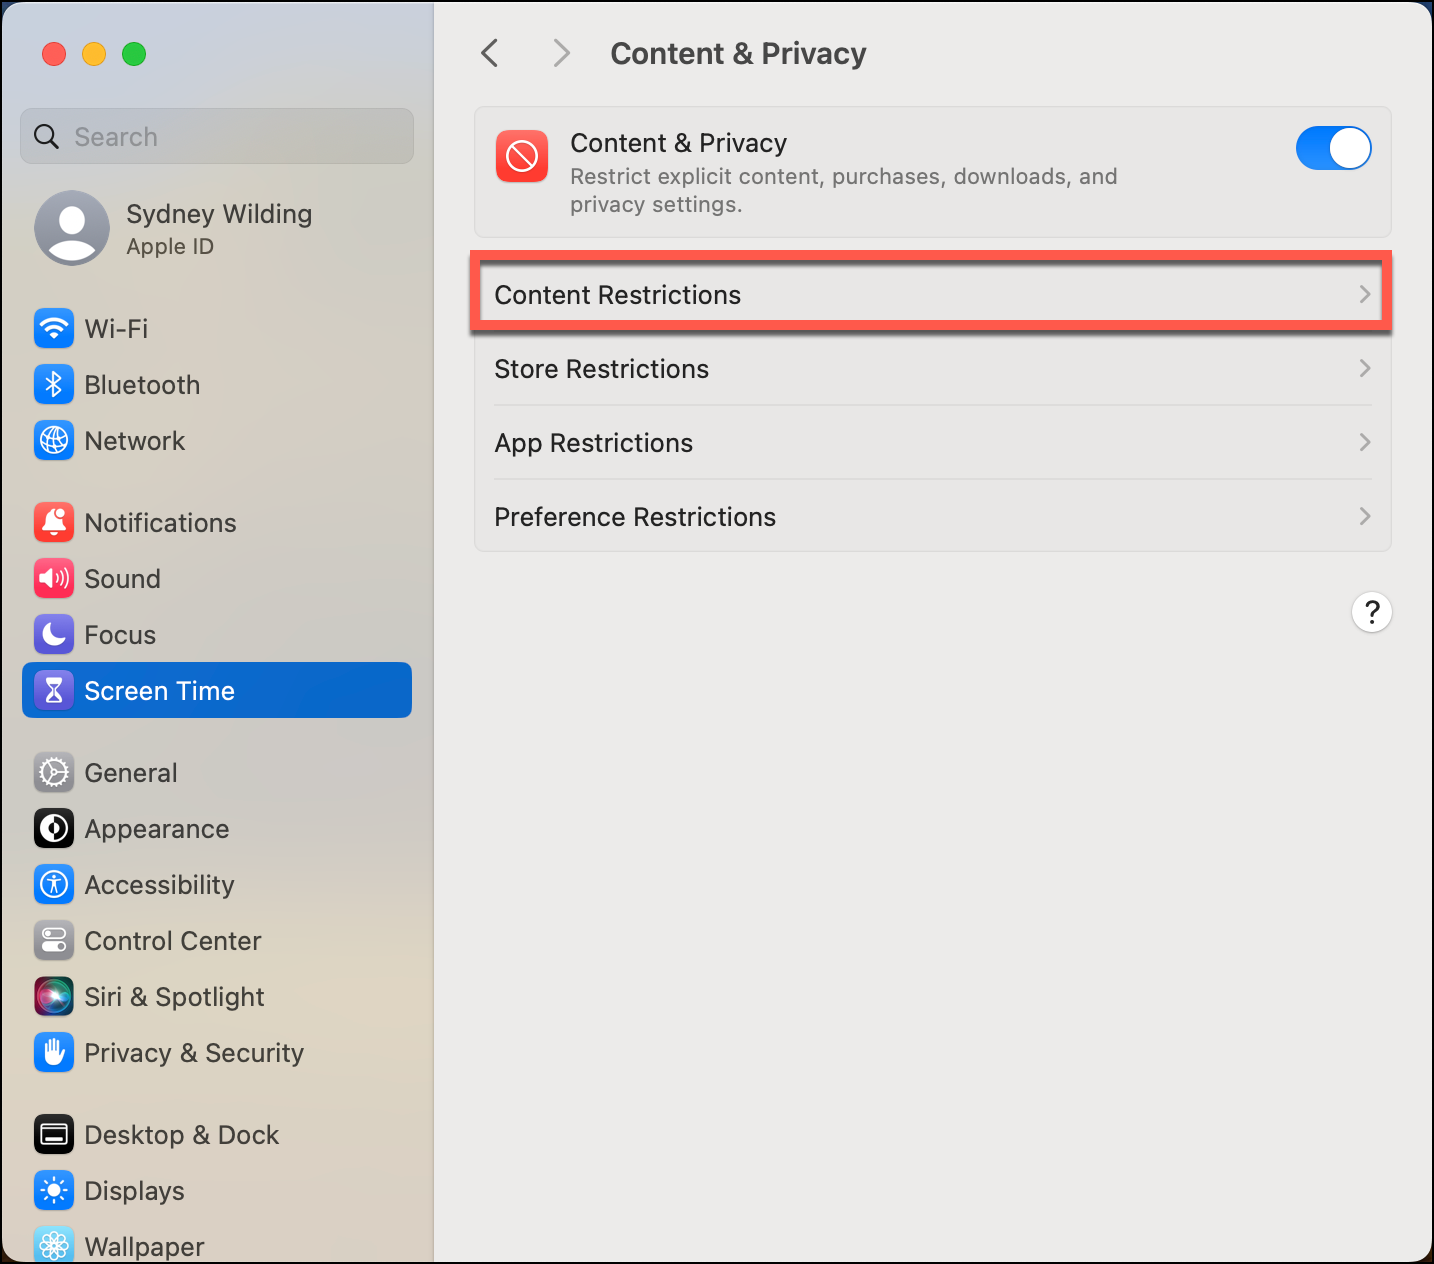This screenshot has width=1434, height=1264.
Task: Expand Store Restrictions chevron
Action: click(1364, 369)
